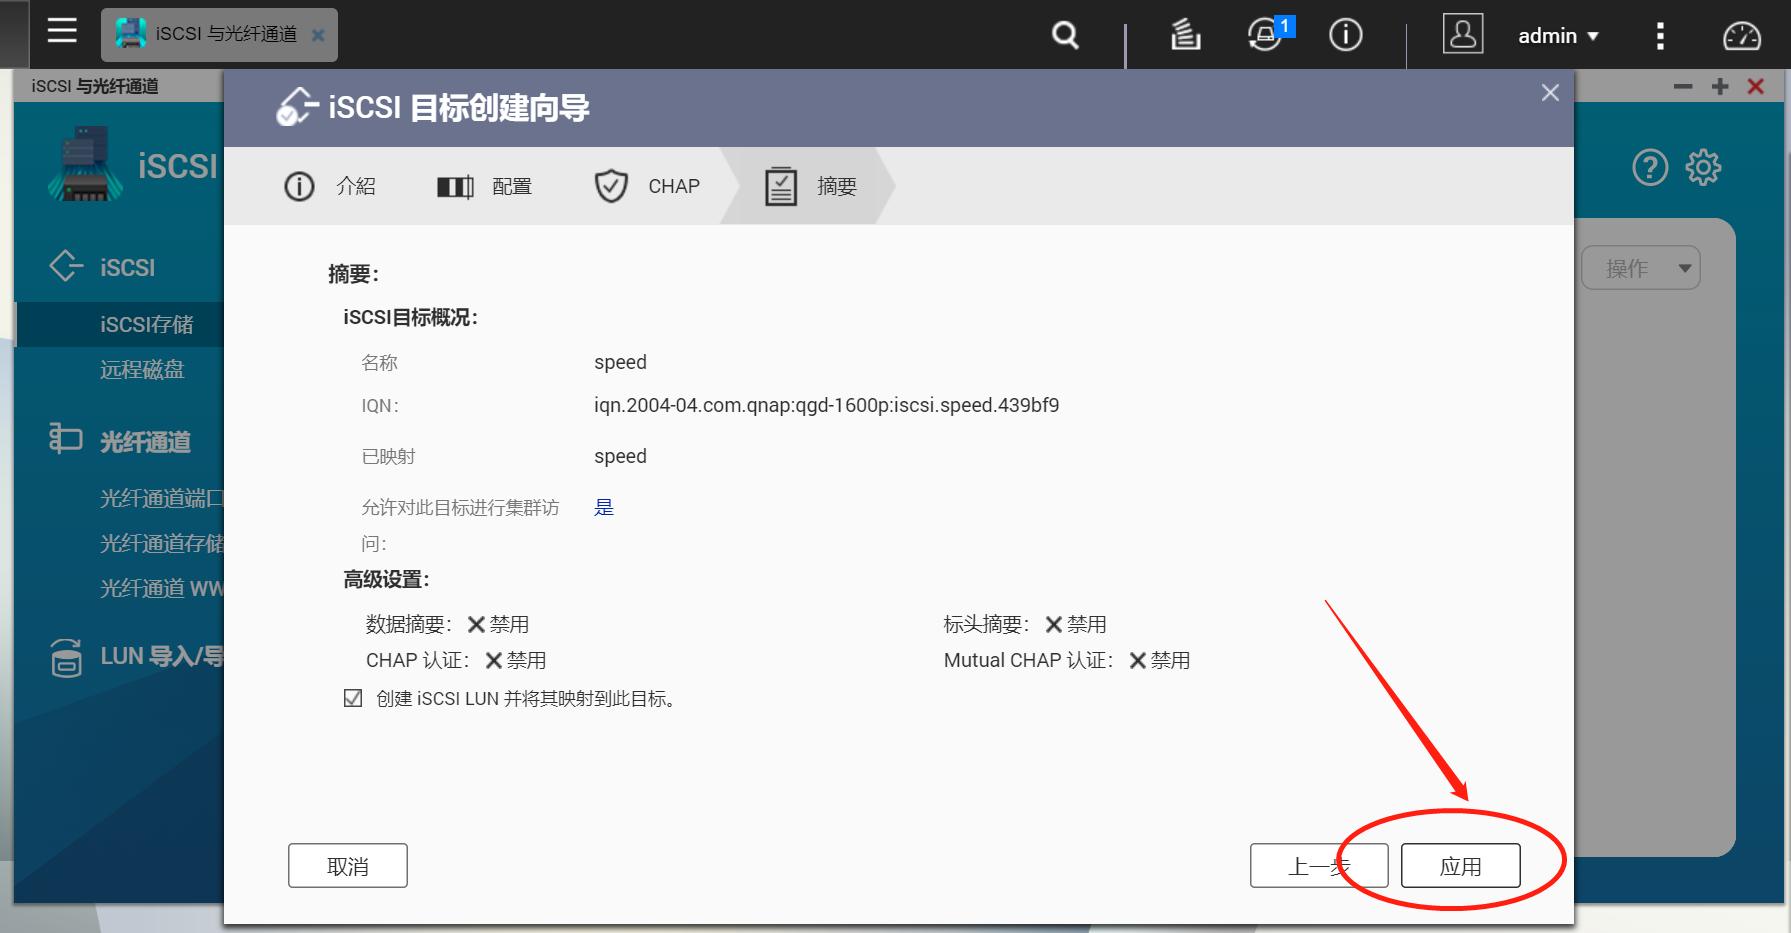Viewport: 1791px width, 933px height.
Task: Open the help question mark in iSCSI window
Action: [1648, 166]
